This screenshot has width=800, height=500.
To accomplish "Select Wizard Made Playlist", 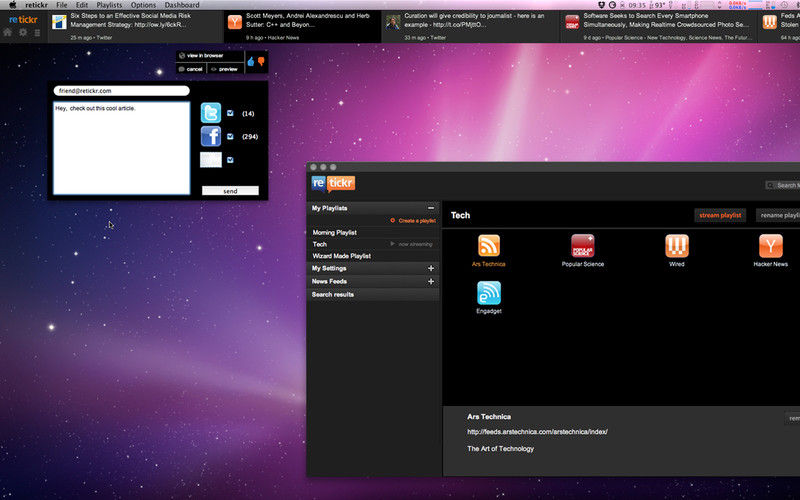I will [342, 256].
